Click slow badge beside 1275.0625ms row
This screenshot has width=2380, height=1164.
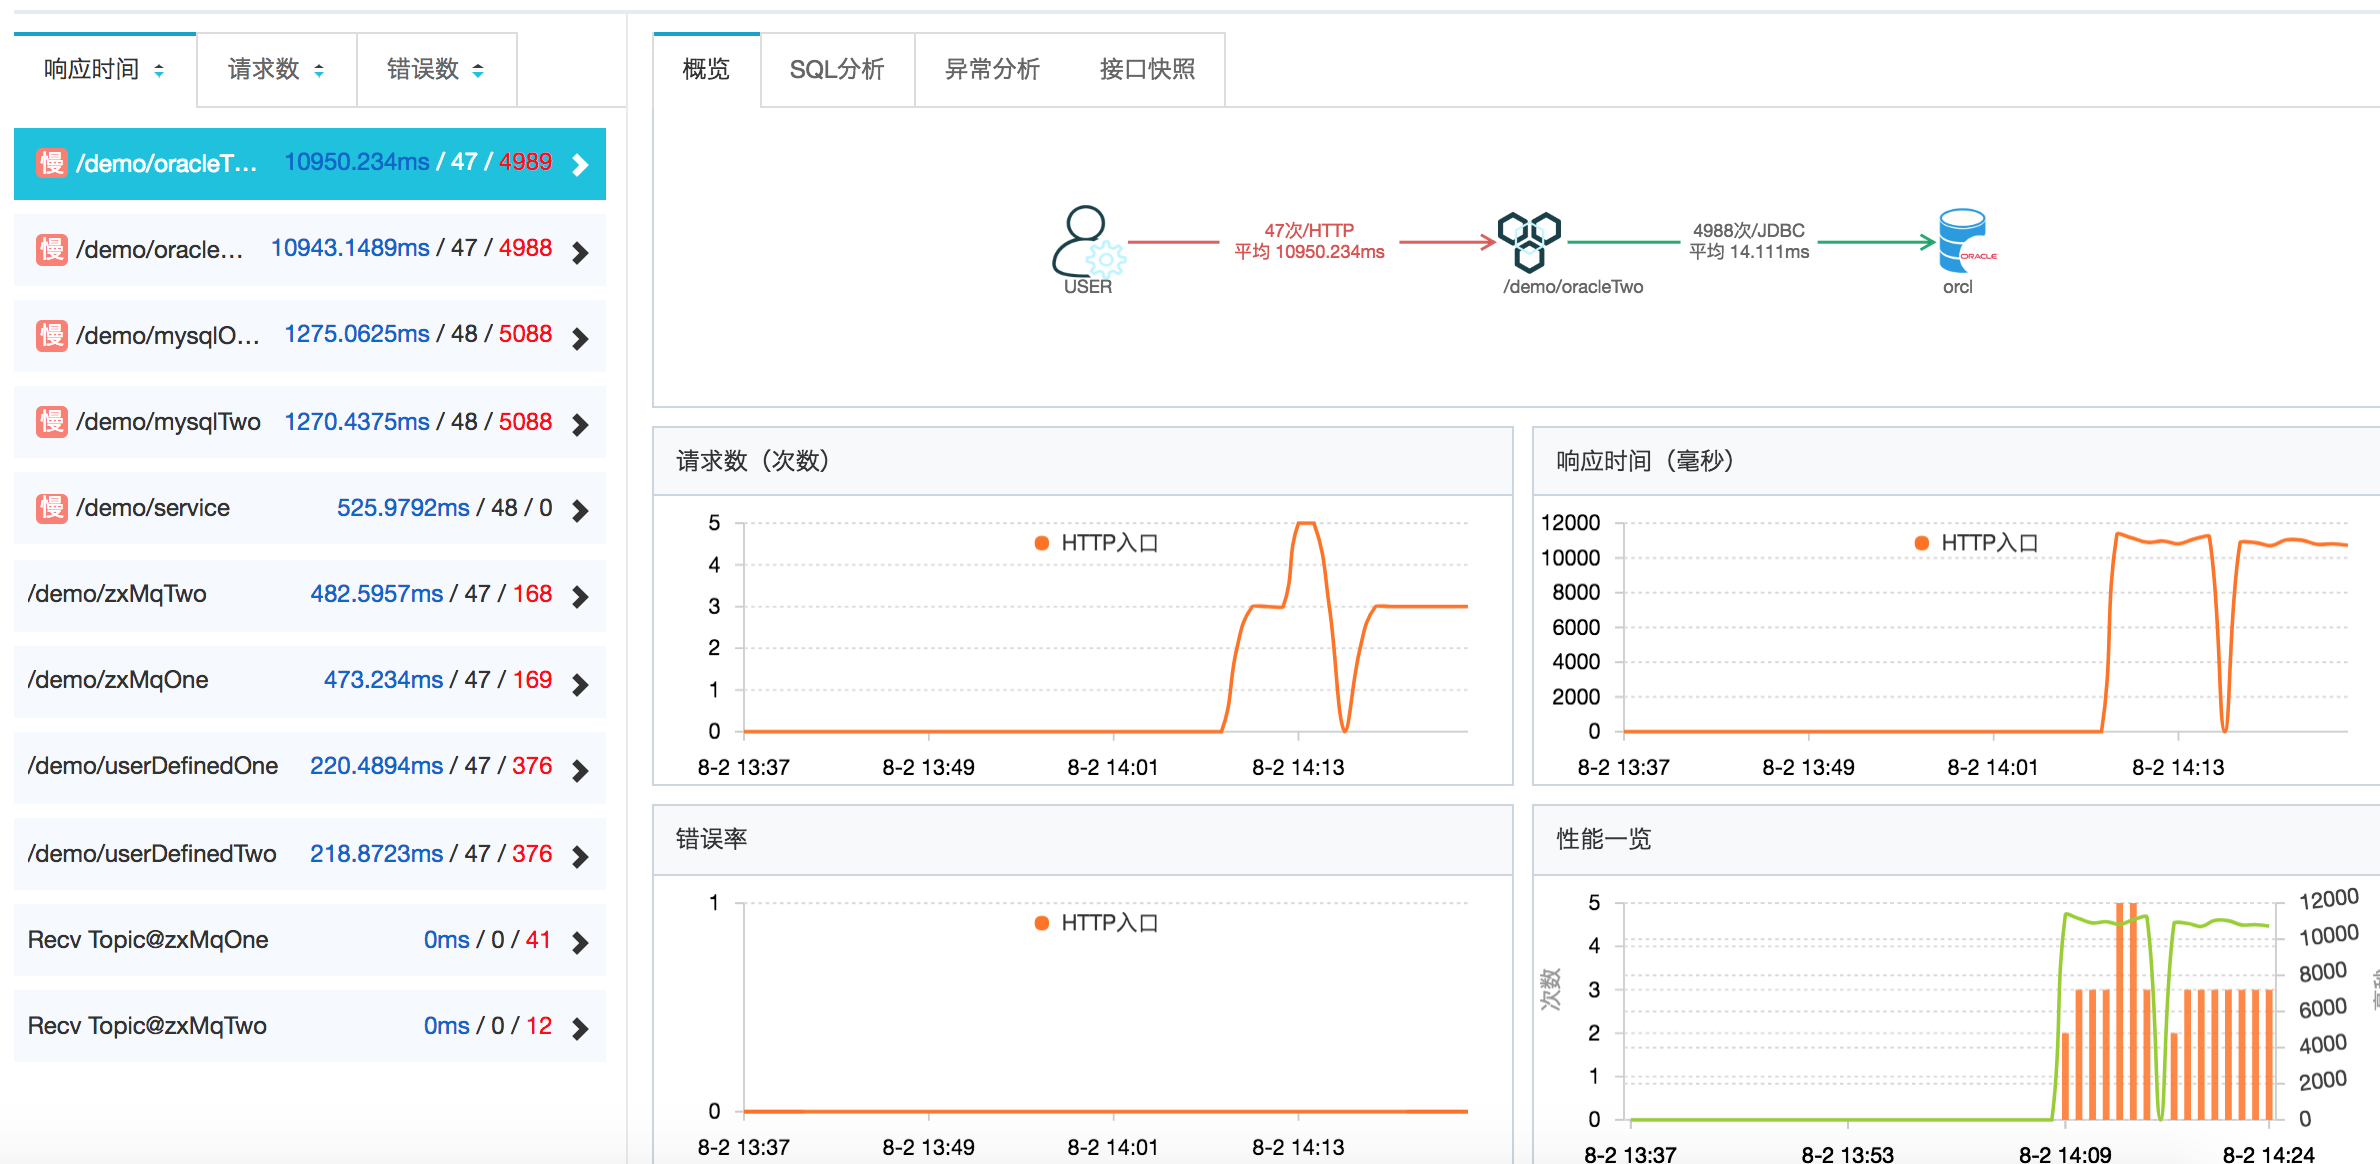click(x=52, y=335)
